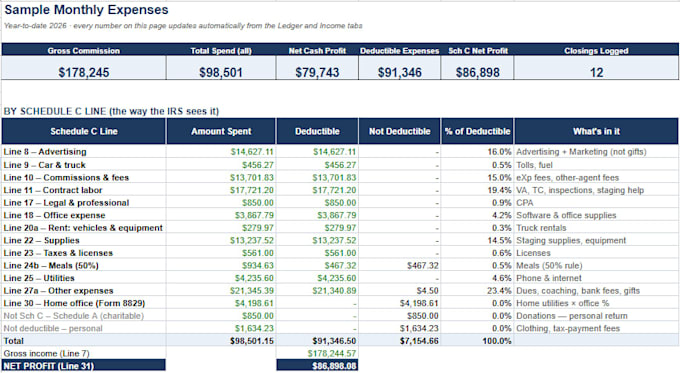Click Other expenses not deductible $4.50
The image size is (680, 373).
[x=428, y=291]
